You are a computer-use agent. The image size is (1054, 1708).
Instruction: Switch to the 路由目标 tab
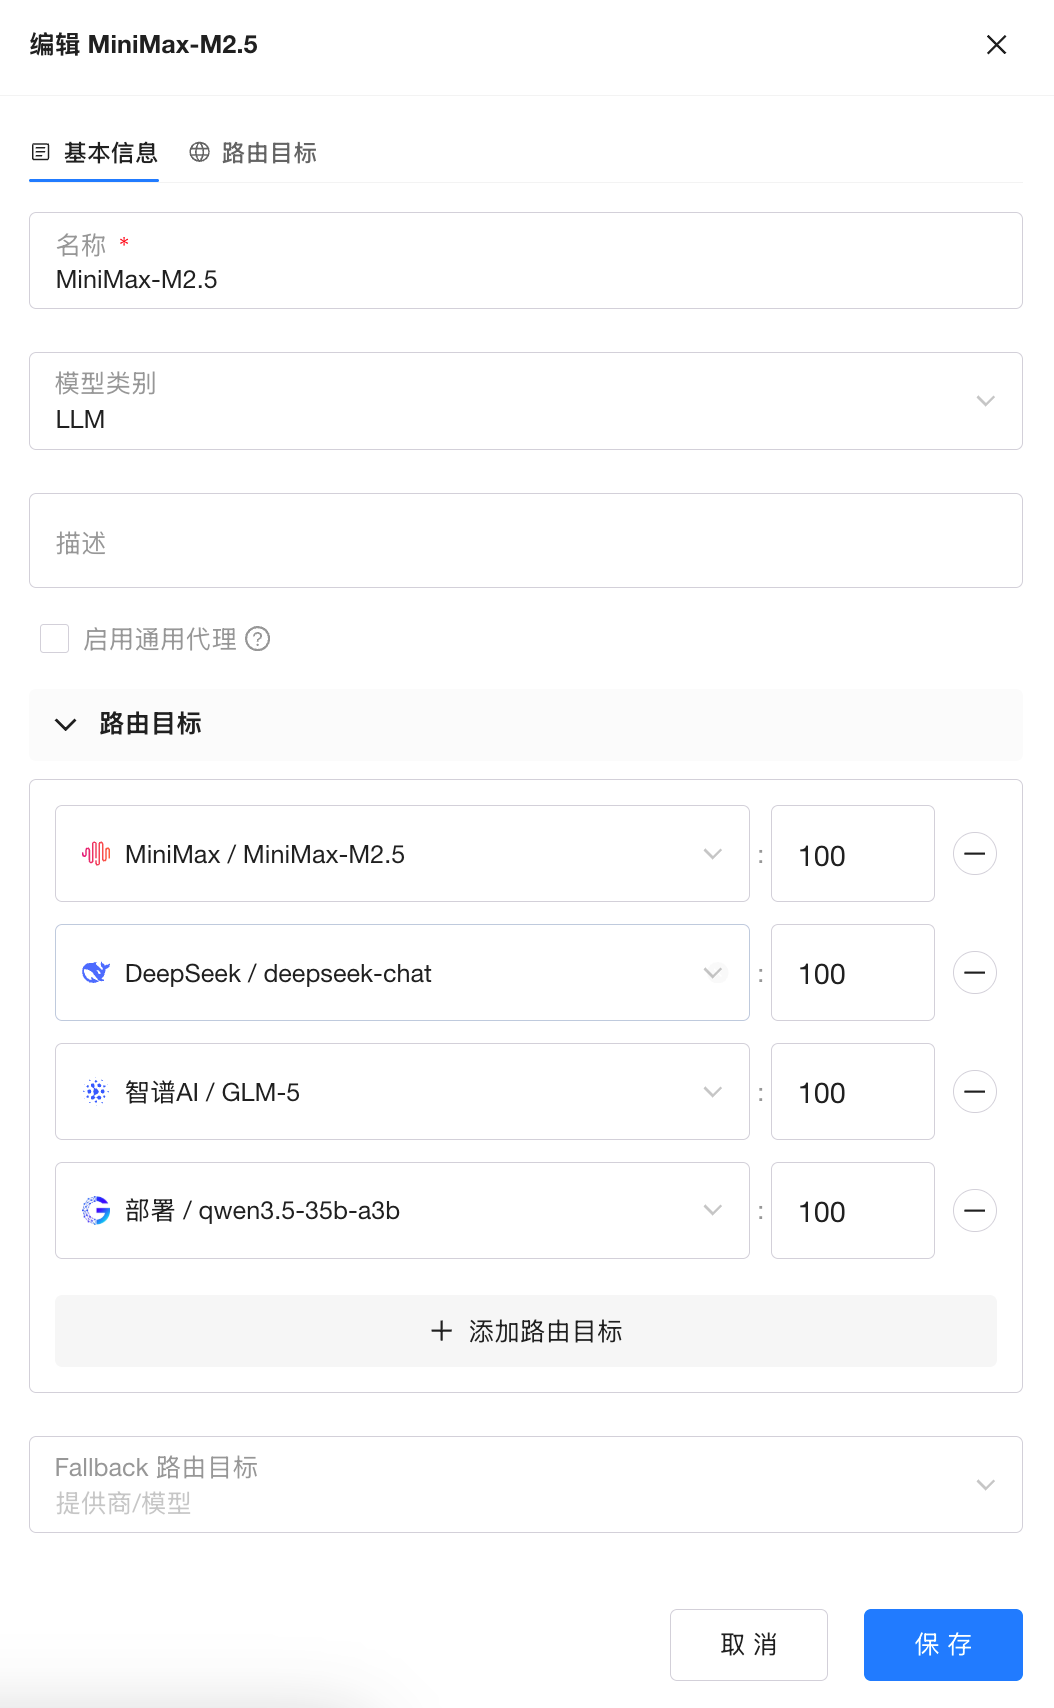point(254,153)
